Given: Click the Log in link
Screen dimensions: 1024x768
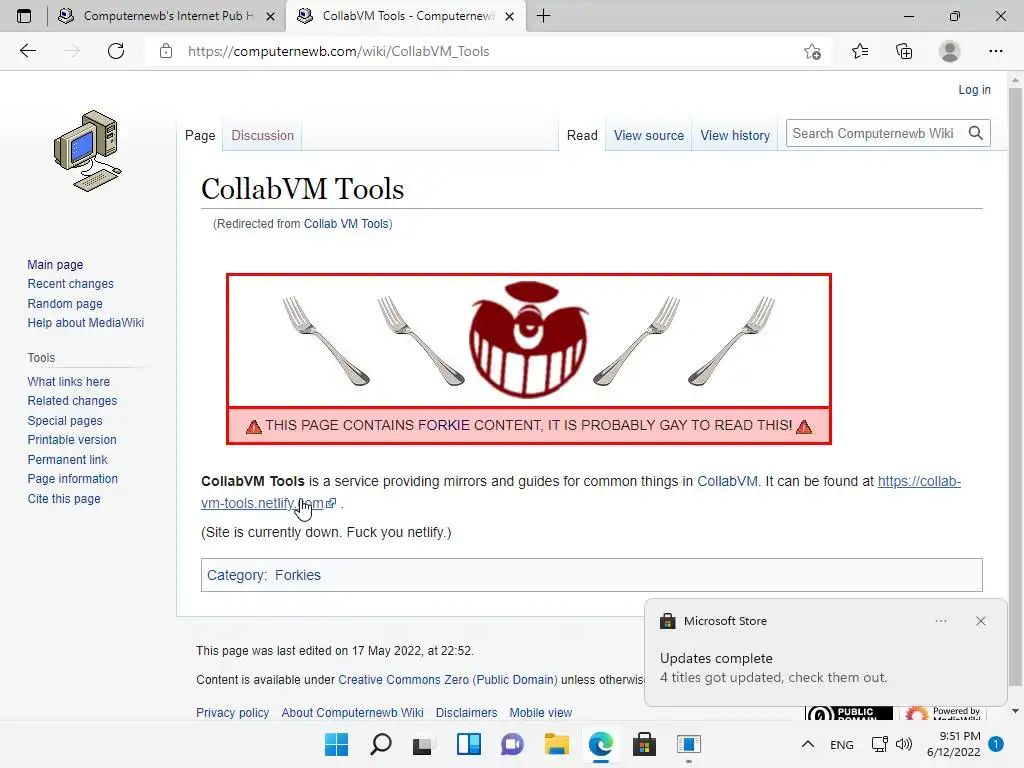Looking at the screenshot, I should [974, 89].
